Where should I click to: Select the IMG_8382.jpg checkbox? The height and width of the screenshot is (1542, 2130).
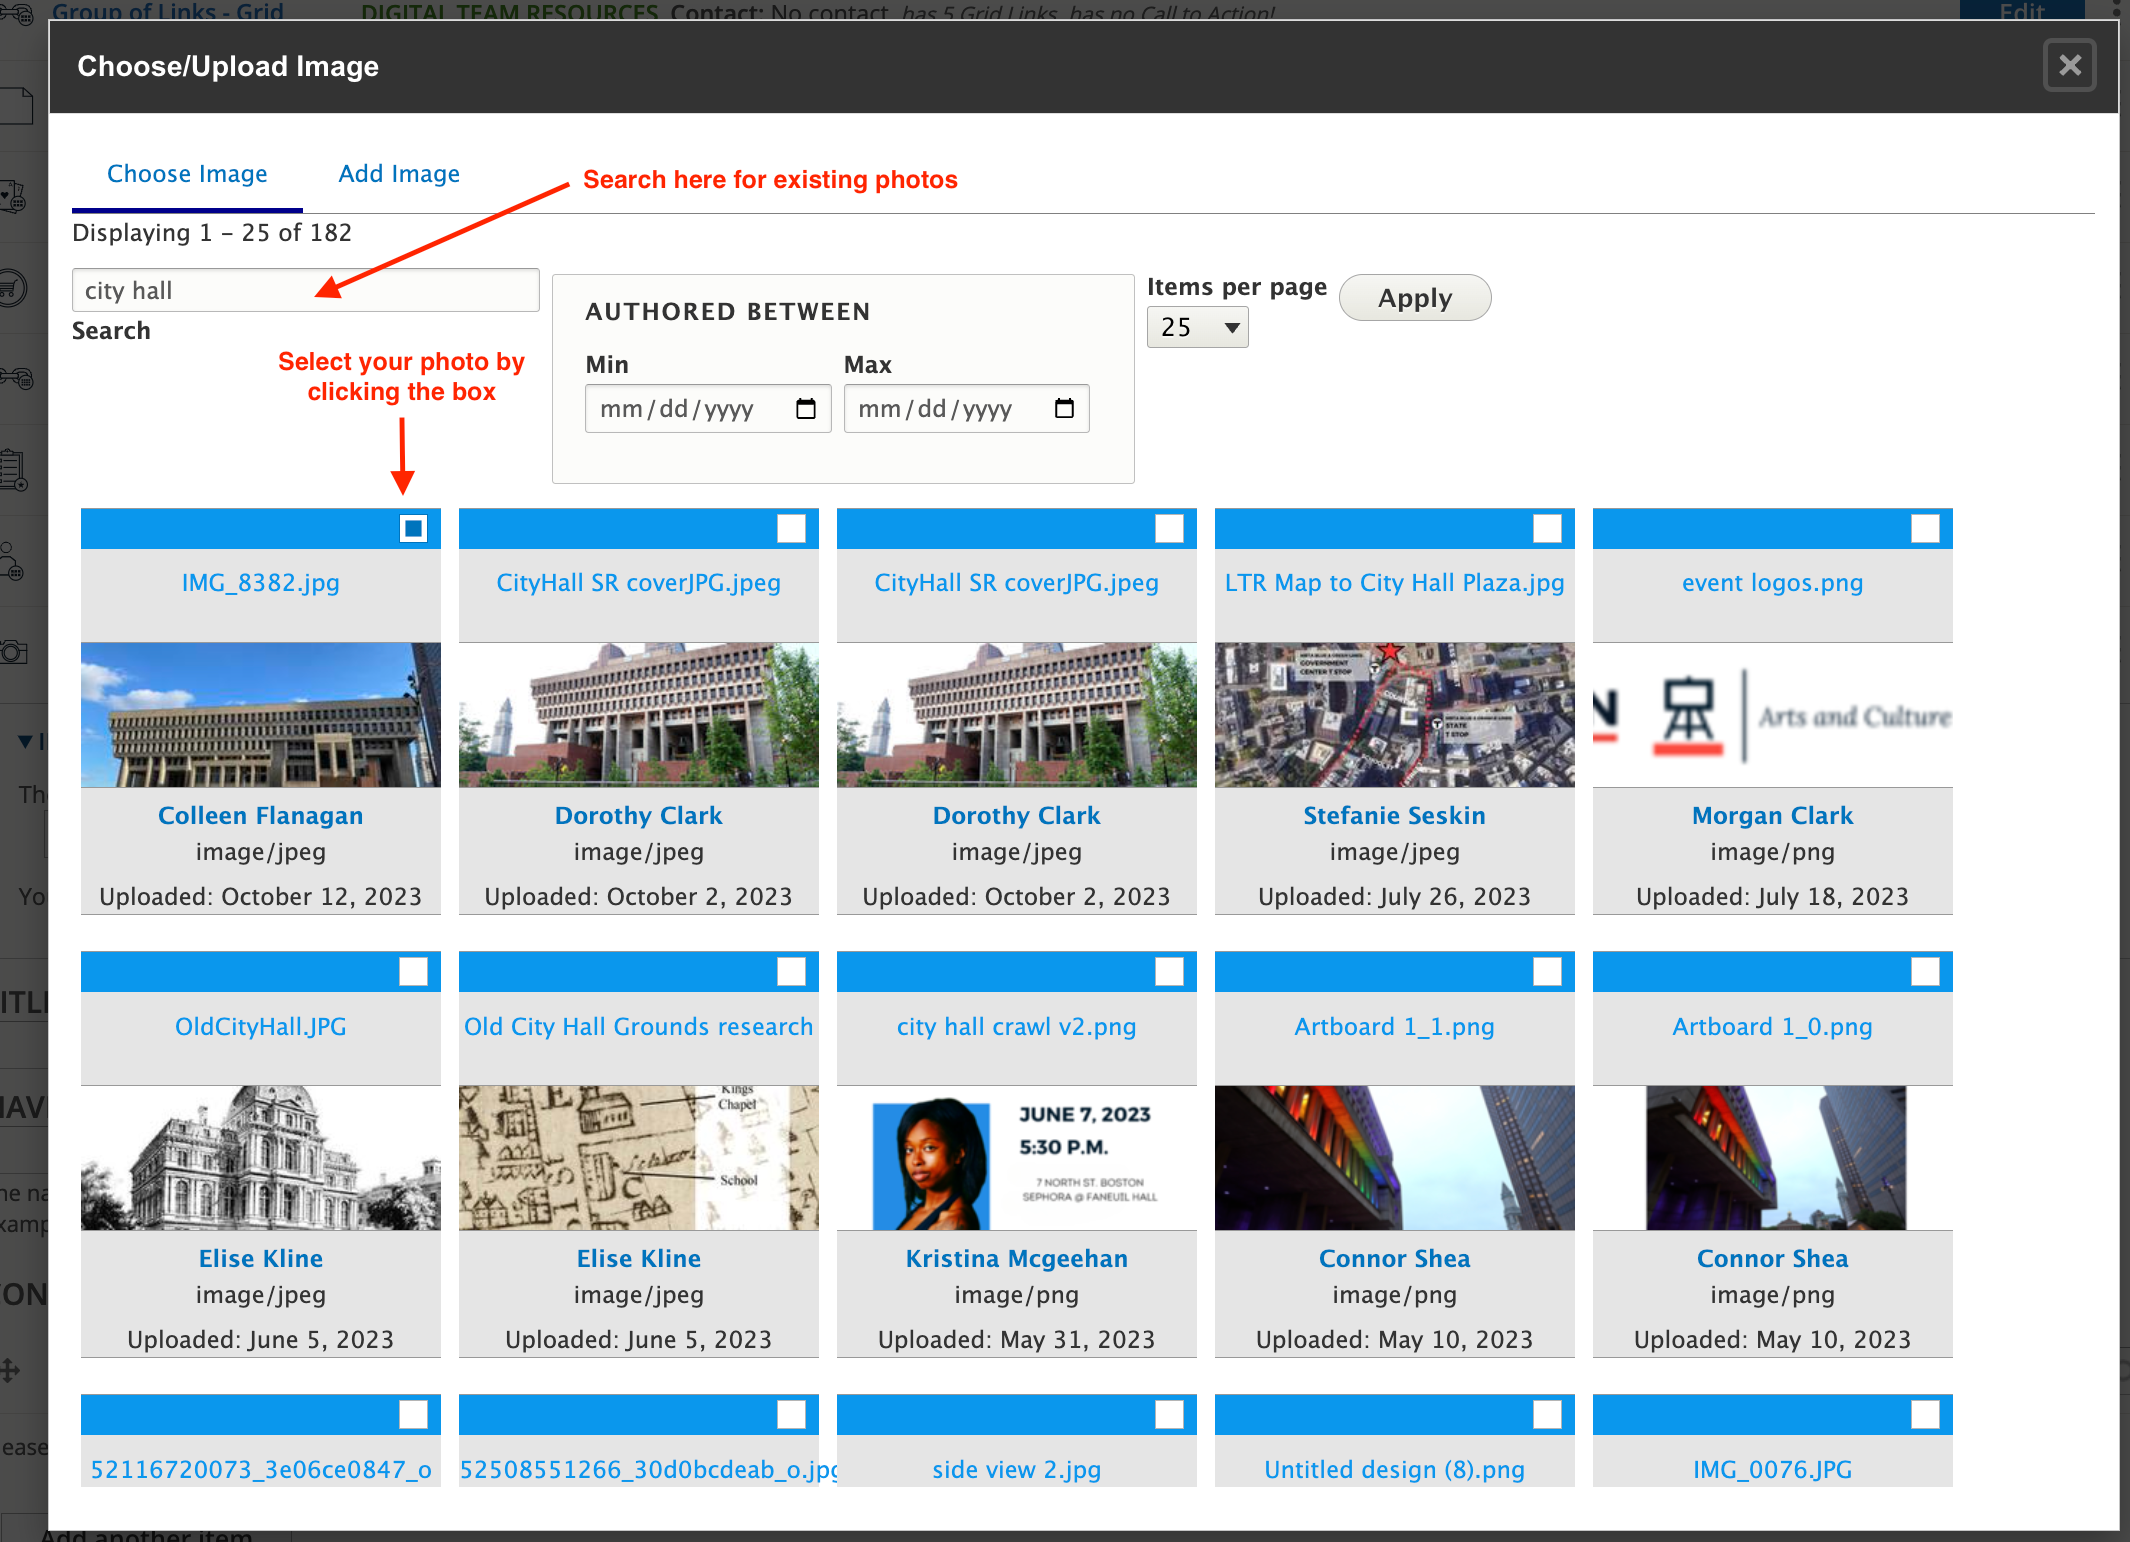point(413,528)
